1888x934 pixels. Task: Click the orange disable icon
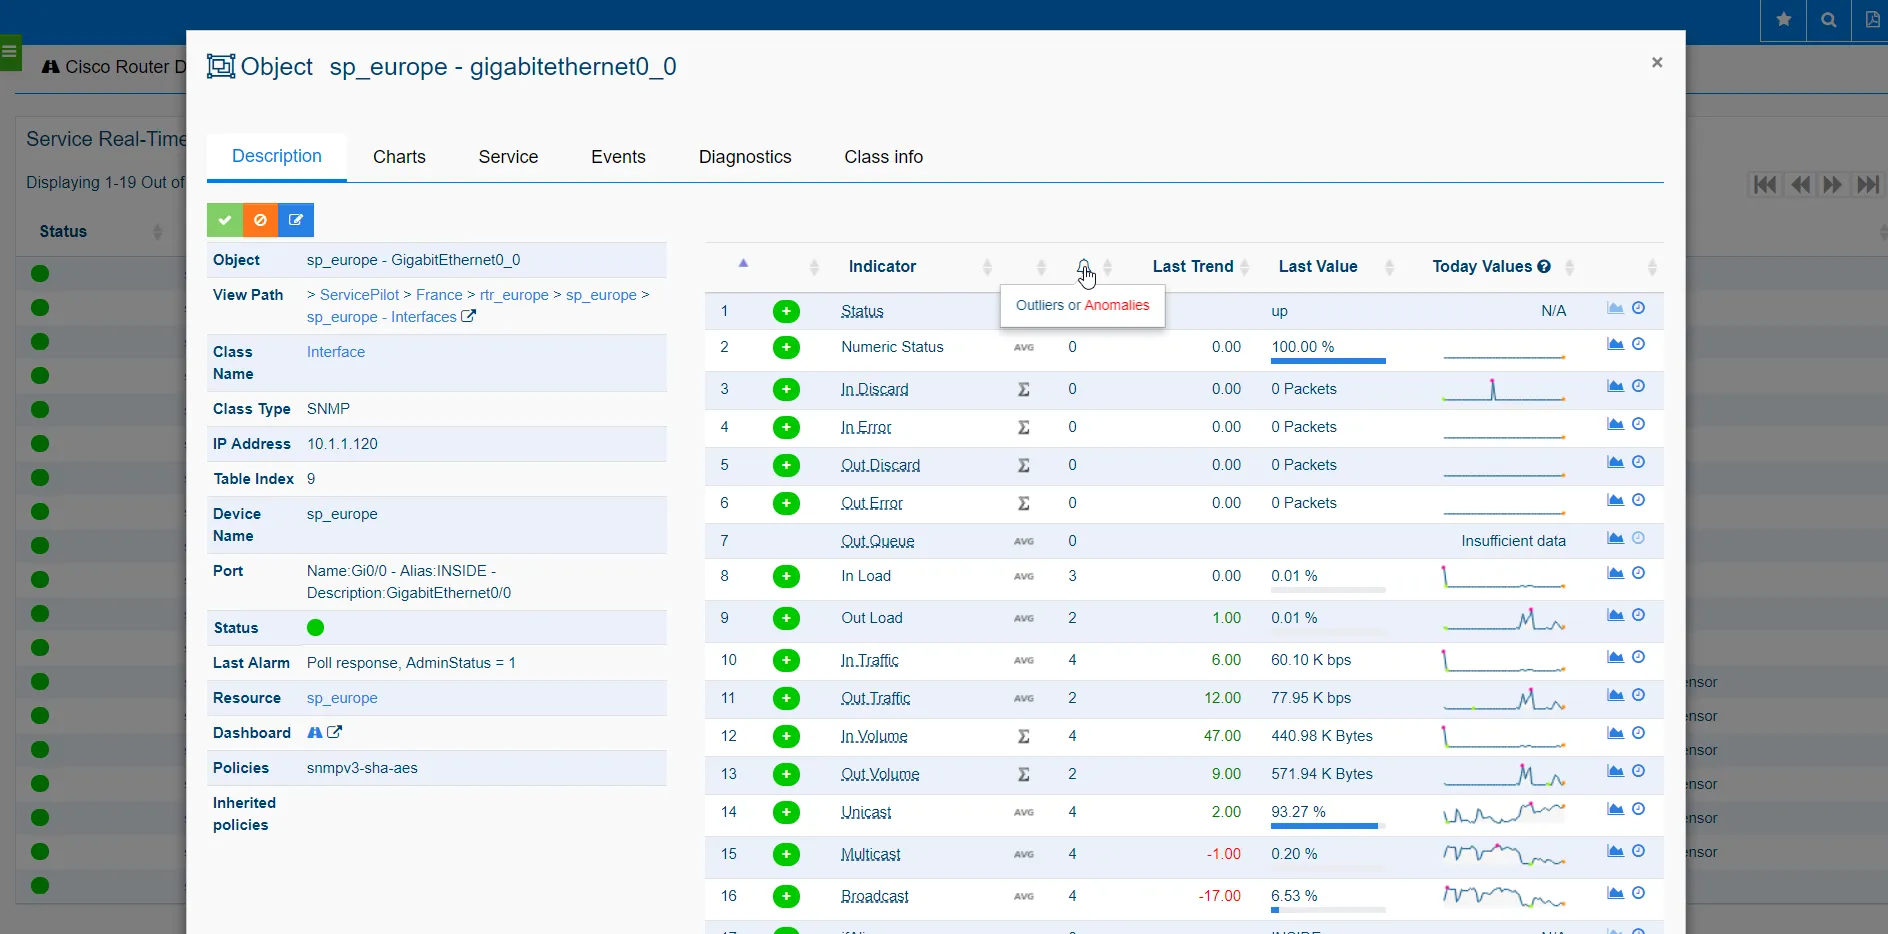260,219
